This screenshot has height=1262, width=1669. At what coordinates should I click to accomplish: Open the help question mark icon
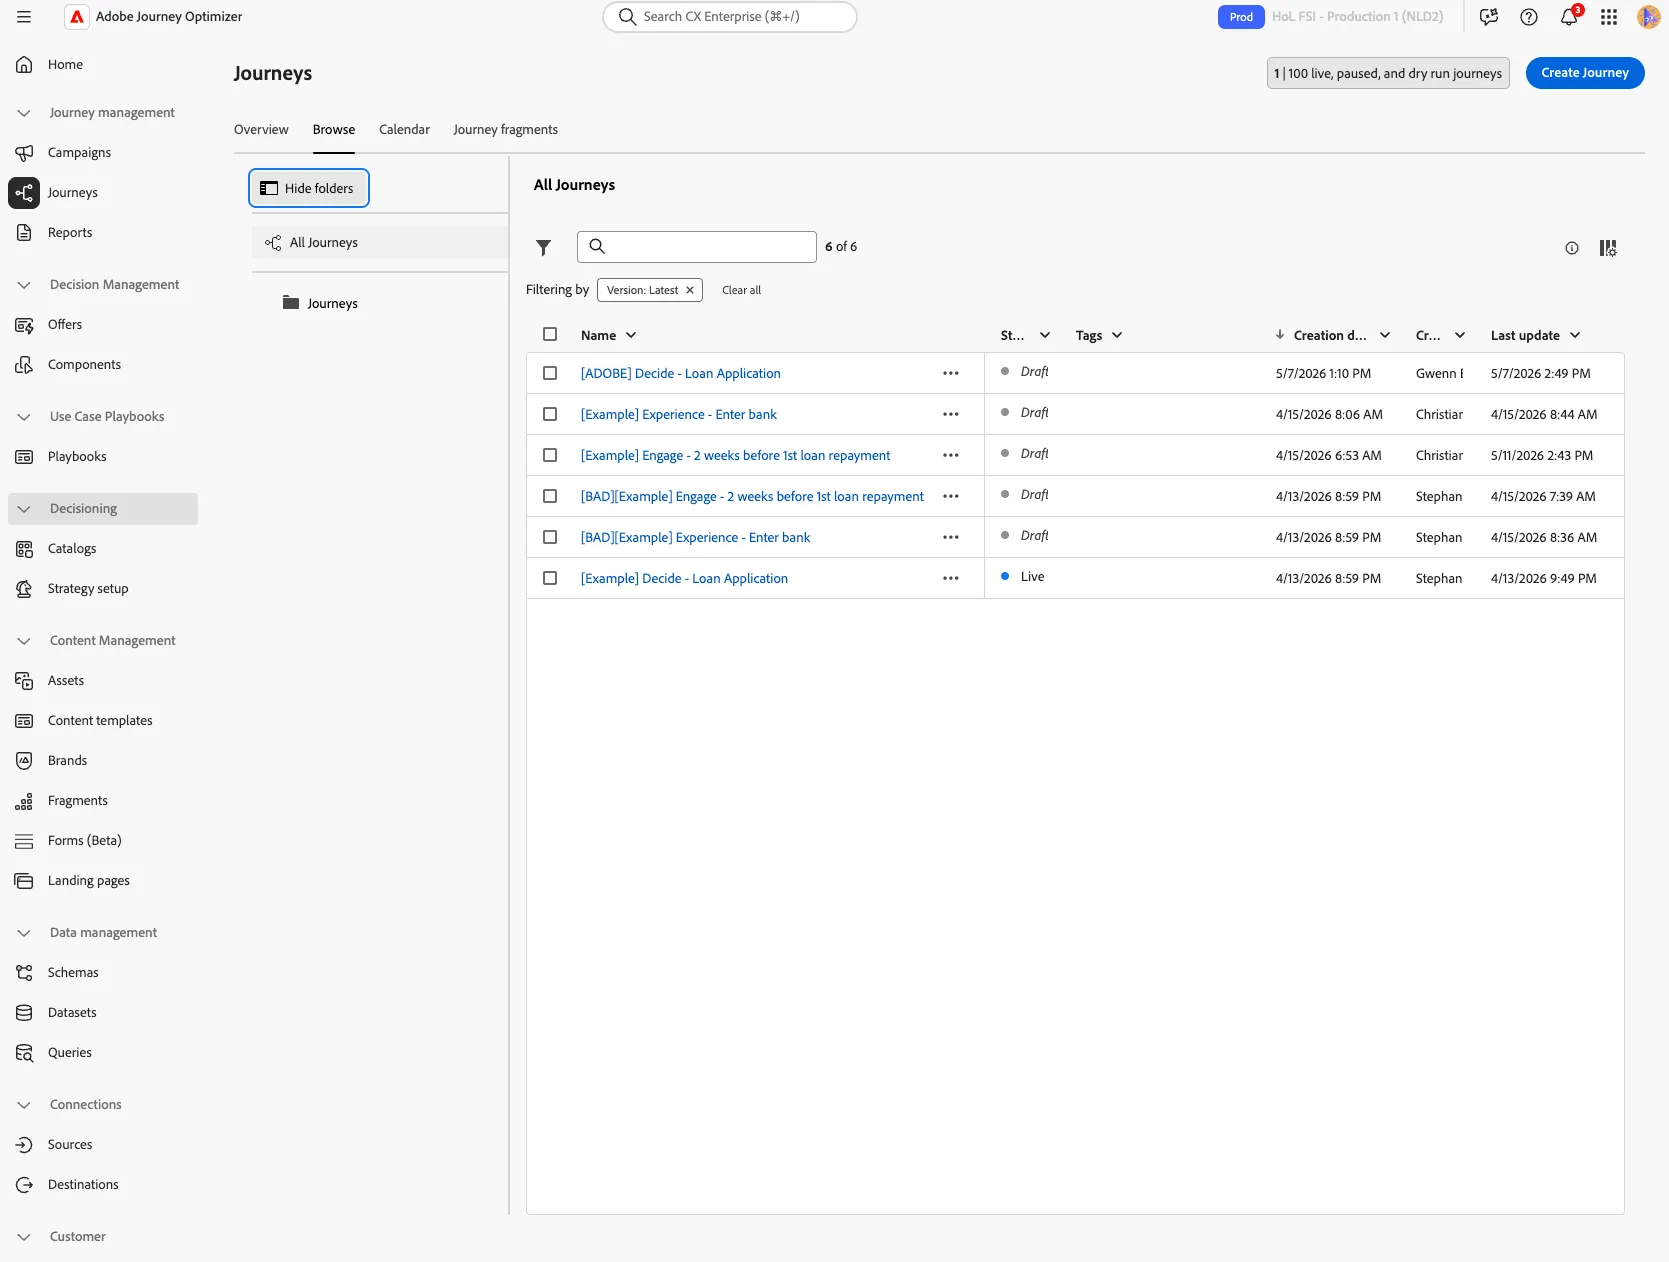(1529, 17)
